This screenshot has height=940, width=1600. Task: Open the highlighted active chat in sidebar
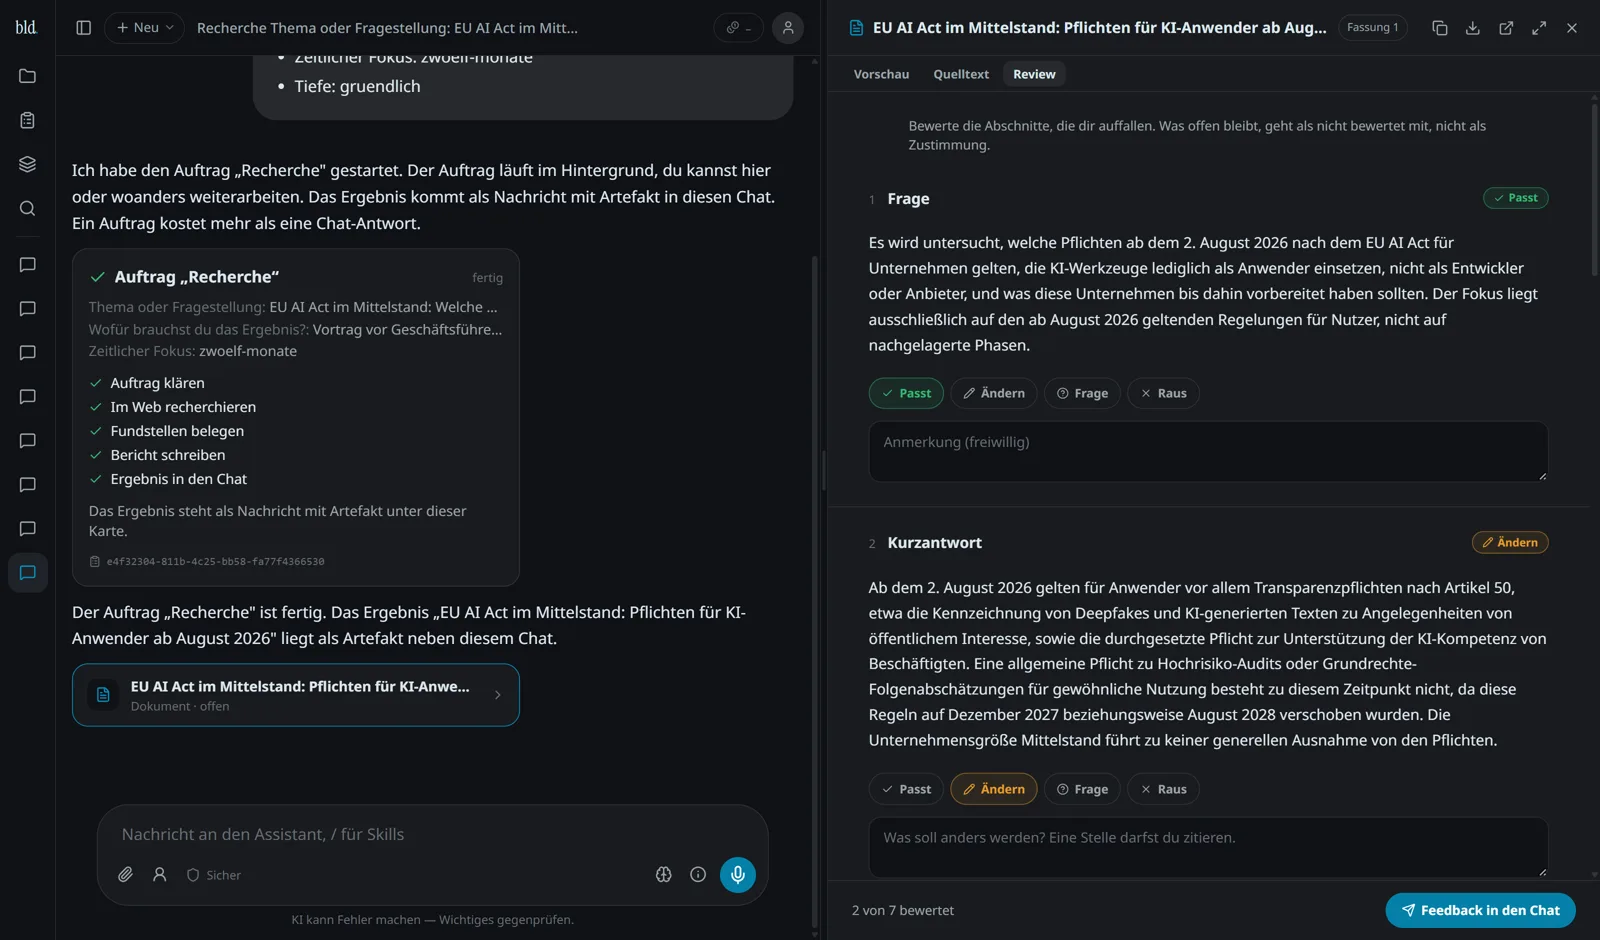pyautogui.click(x=28, y=573)
